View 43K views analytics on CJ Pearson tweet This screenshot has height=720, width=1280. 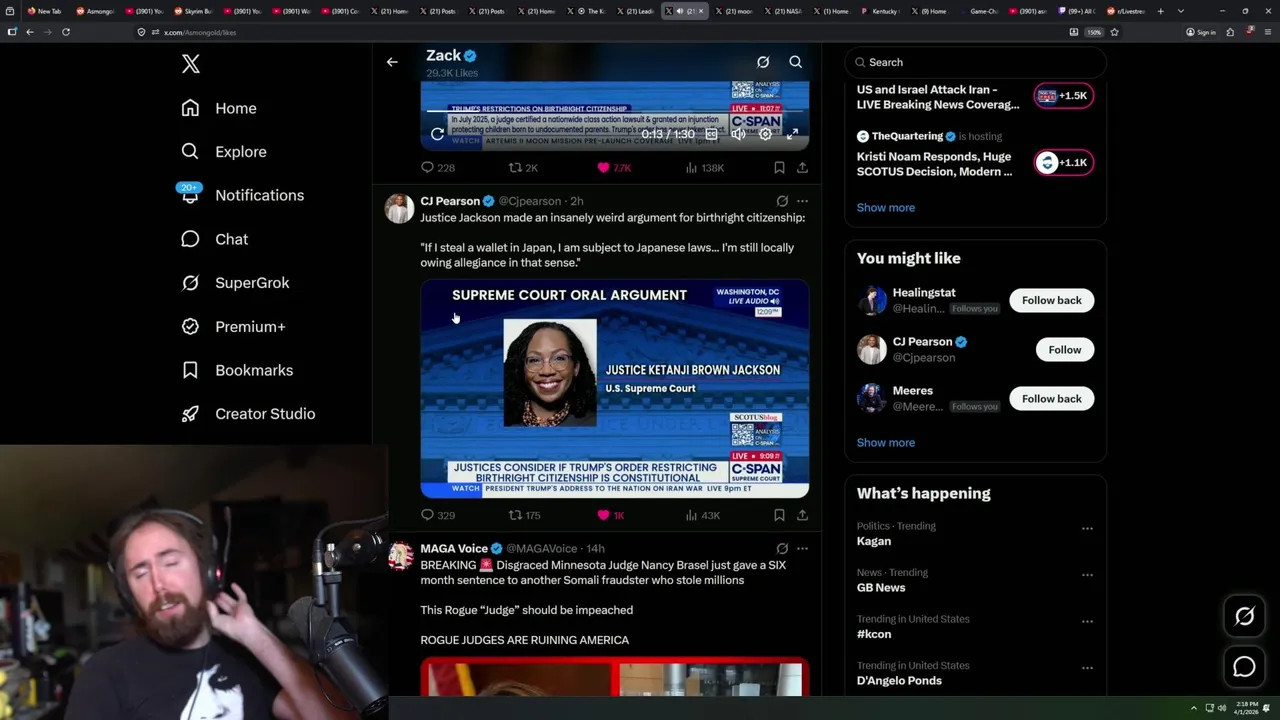tap(703, 515)
